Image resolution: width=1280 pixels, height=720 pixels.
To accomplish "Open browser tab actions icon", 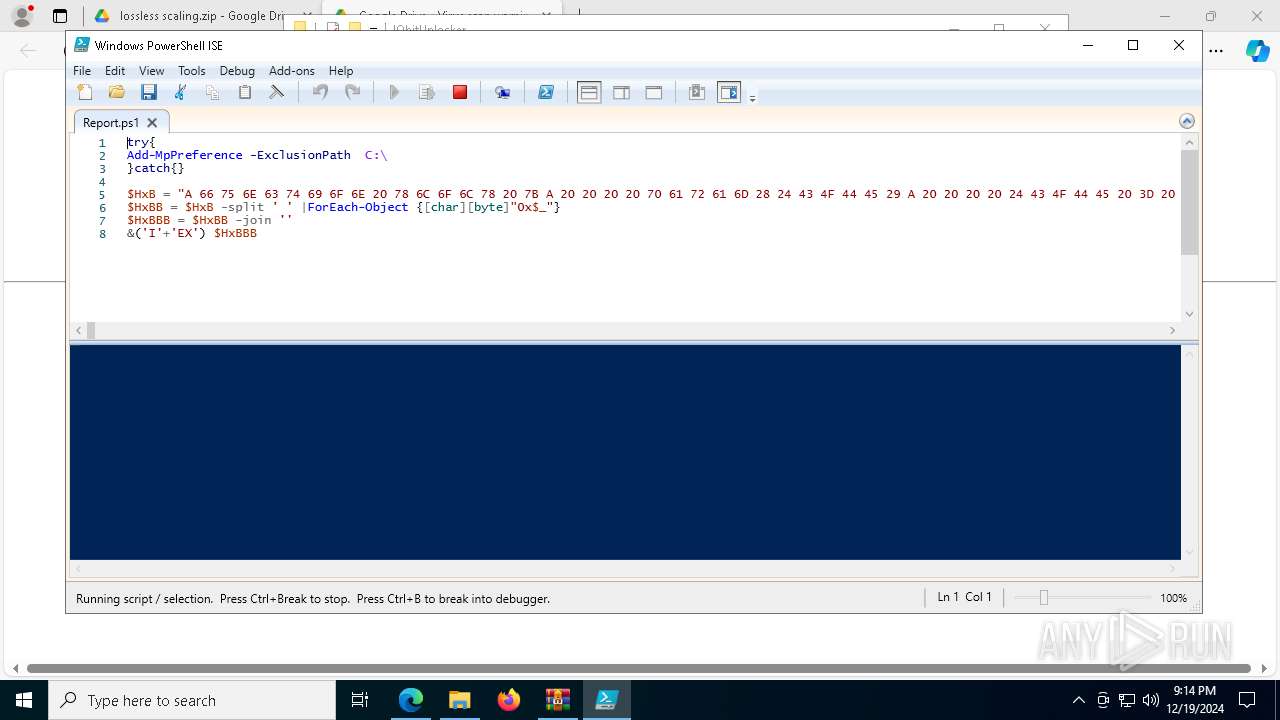I will (x=60, y=16).
